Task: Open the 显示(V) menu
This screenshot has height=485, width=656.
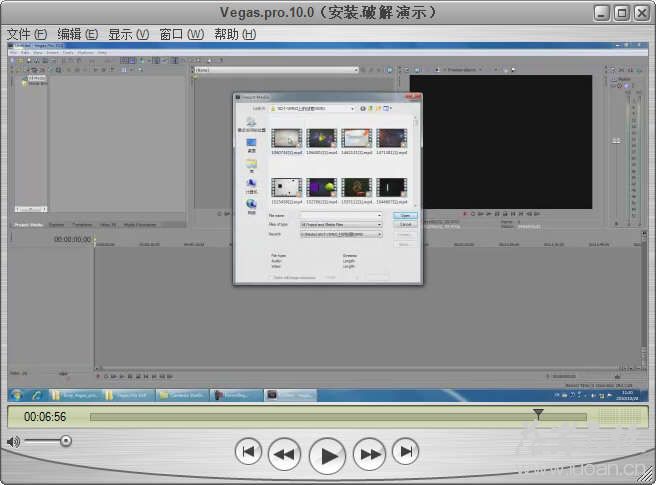Action: [128, 34]
